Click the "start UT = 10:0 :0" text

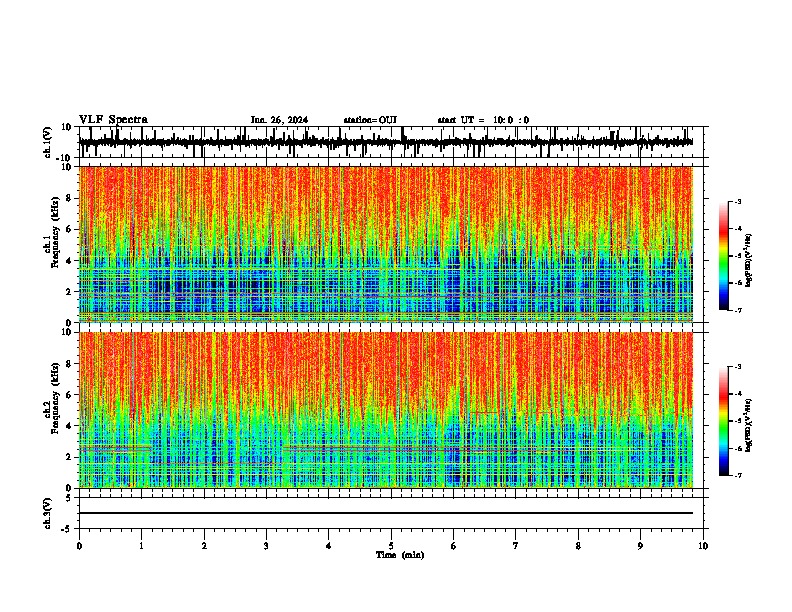(483, 120)
